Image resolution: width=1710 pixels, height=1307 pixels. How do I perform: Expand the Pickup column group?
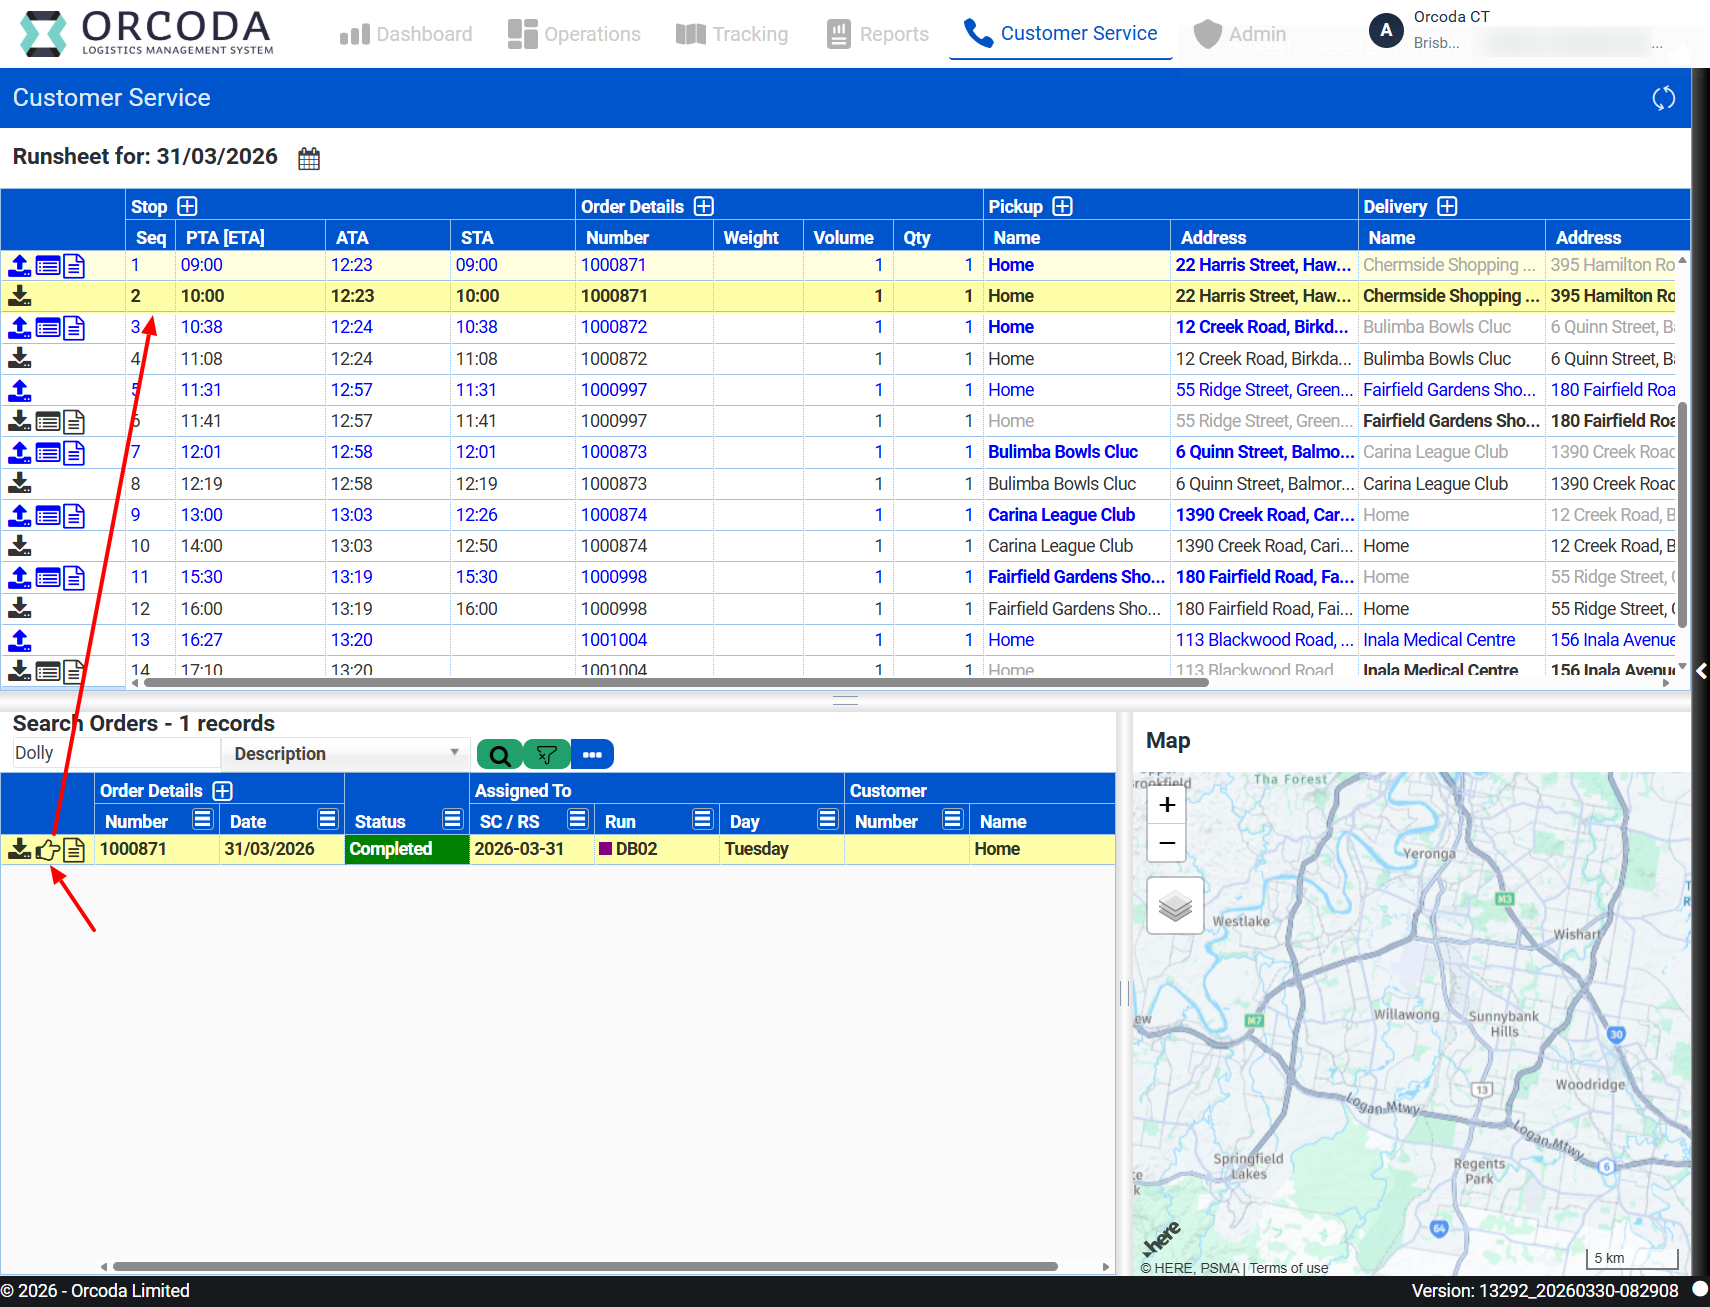pyautogui.click(x=1062, y=207)
